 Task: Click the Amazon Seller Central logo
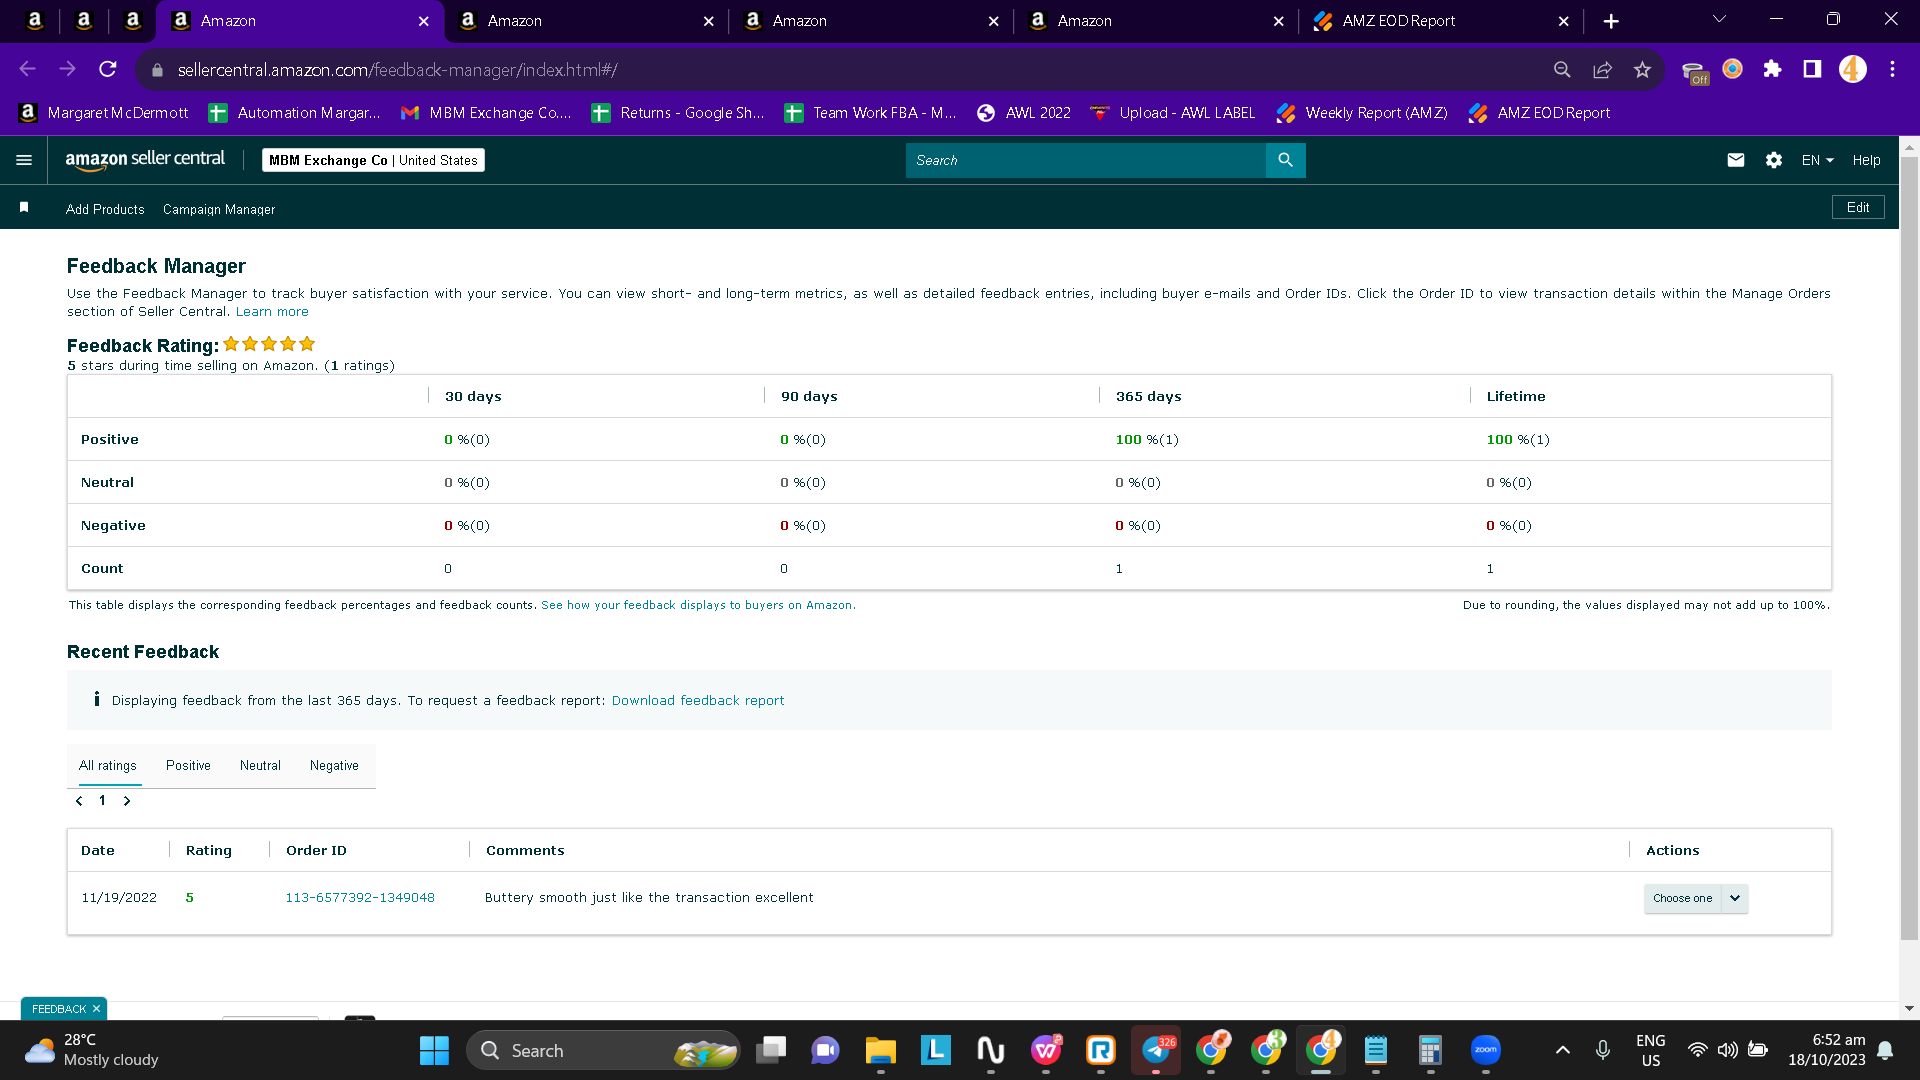click(145, 160)
